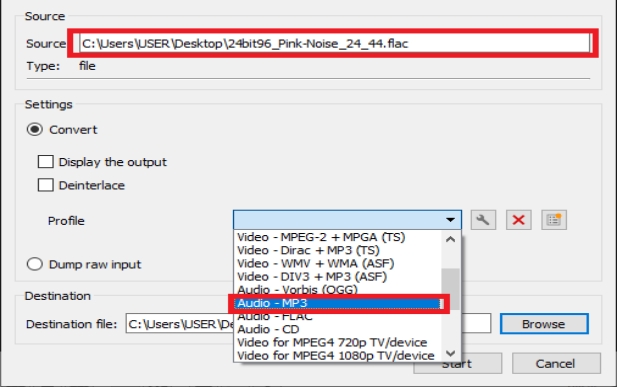This screenshot has width=617, height=387.
Task: Choose Video for MPEG4 1080p TV/device
Action: tap(338, 355)
